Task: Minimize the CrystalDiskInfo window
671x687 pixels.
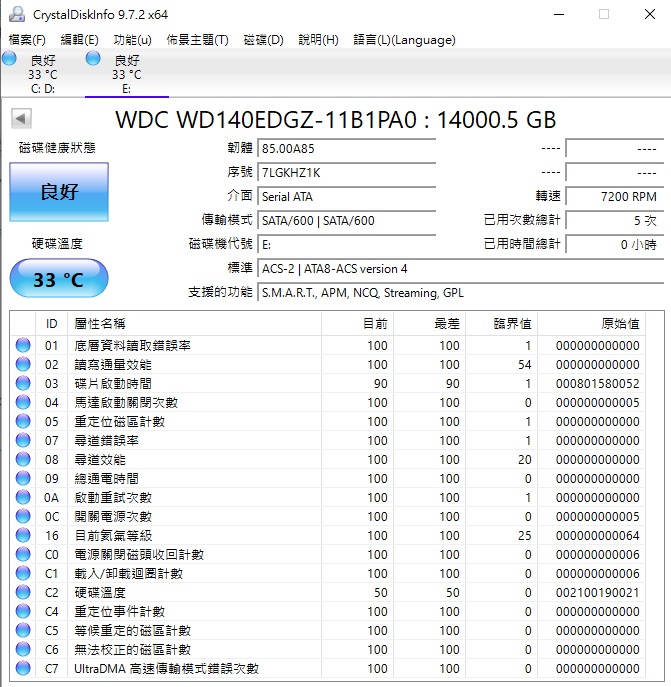Action: click(x=559, y=14)
